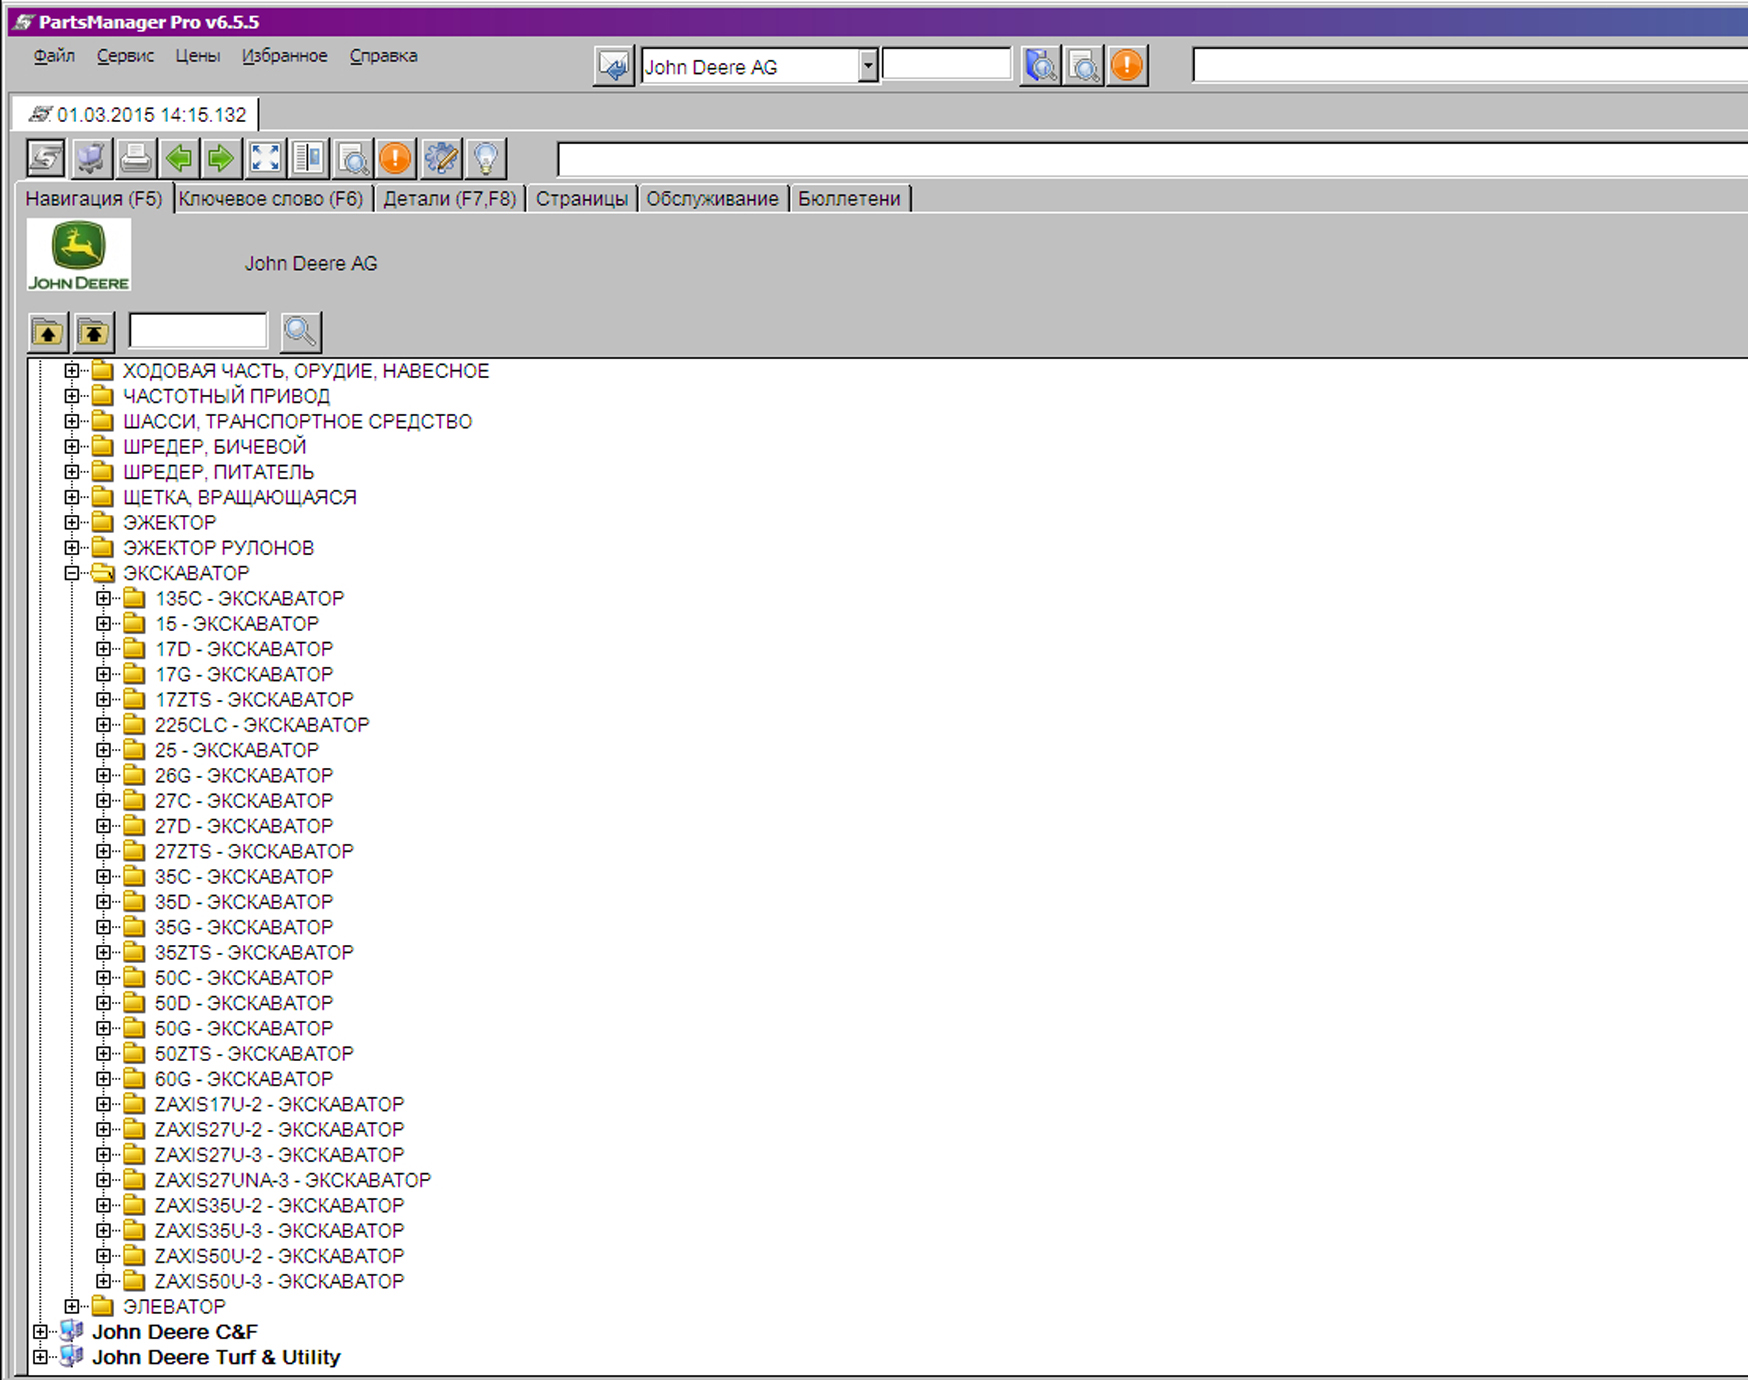Click the lightbulb hint icon
Viewport: 1748px width, 1380px height.
(485, 158)
